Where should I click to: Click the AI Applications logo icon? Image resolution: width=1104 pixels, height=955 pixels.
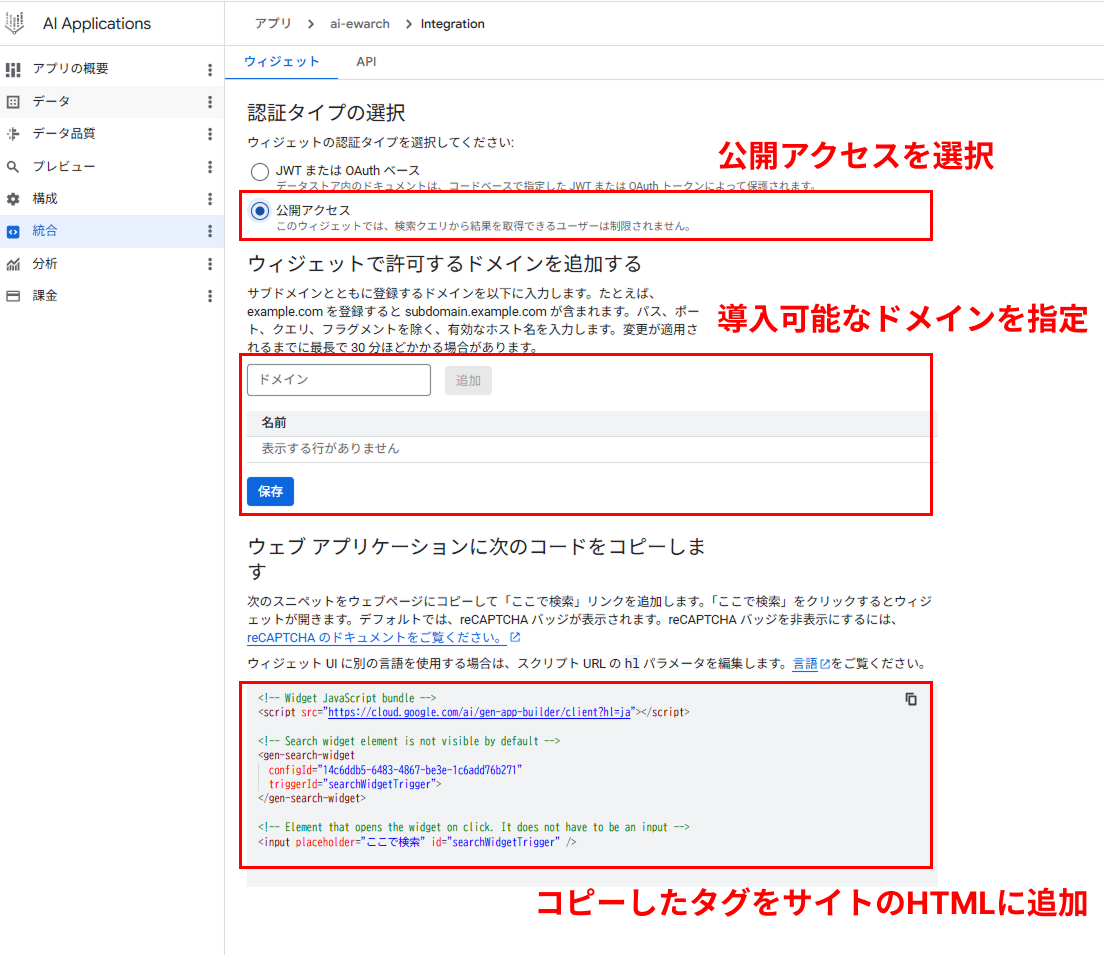[x=14, y=23]
